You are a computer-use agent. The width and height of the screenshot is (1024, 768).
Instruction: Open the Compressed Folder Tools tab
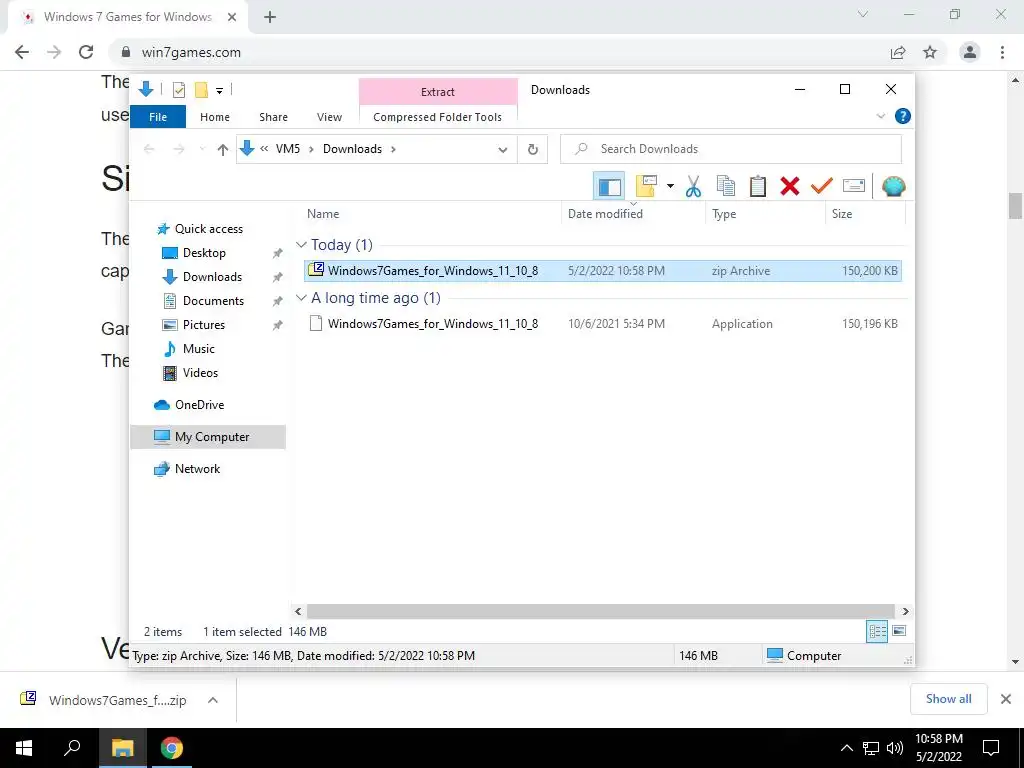[438, 117]
